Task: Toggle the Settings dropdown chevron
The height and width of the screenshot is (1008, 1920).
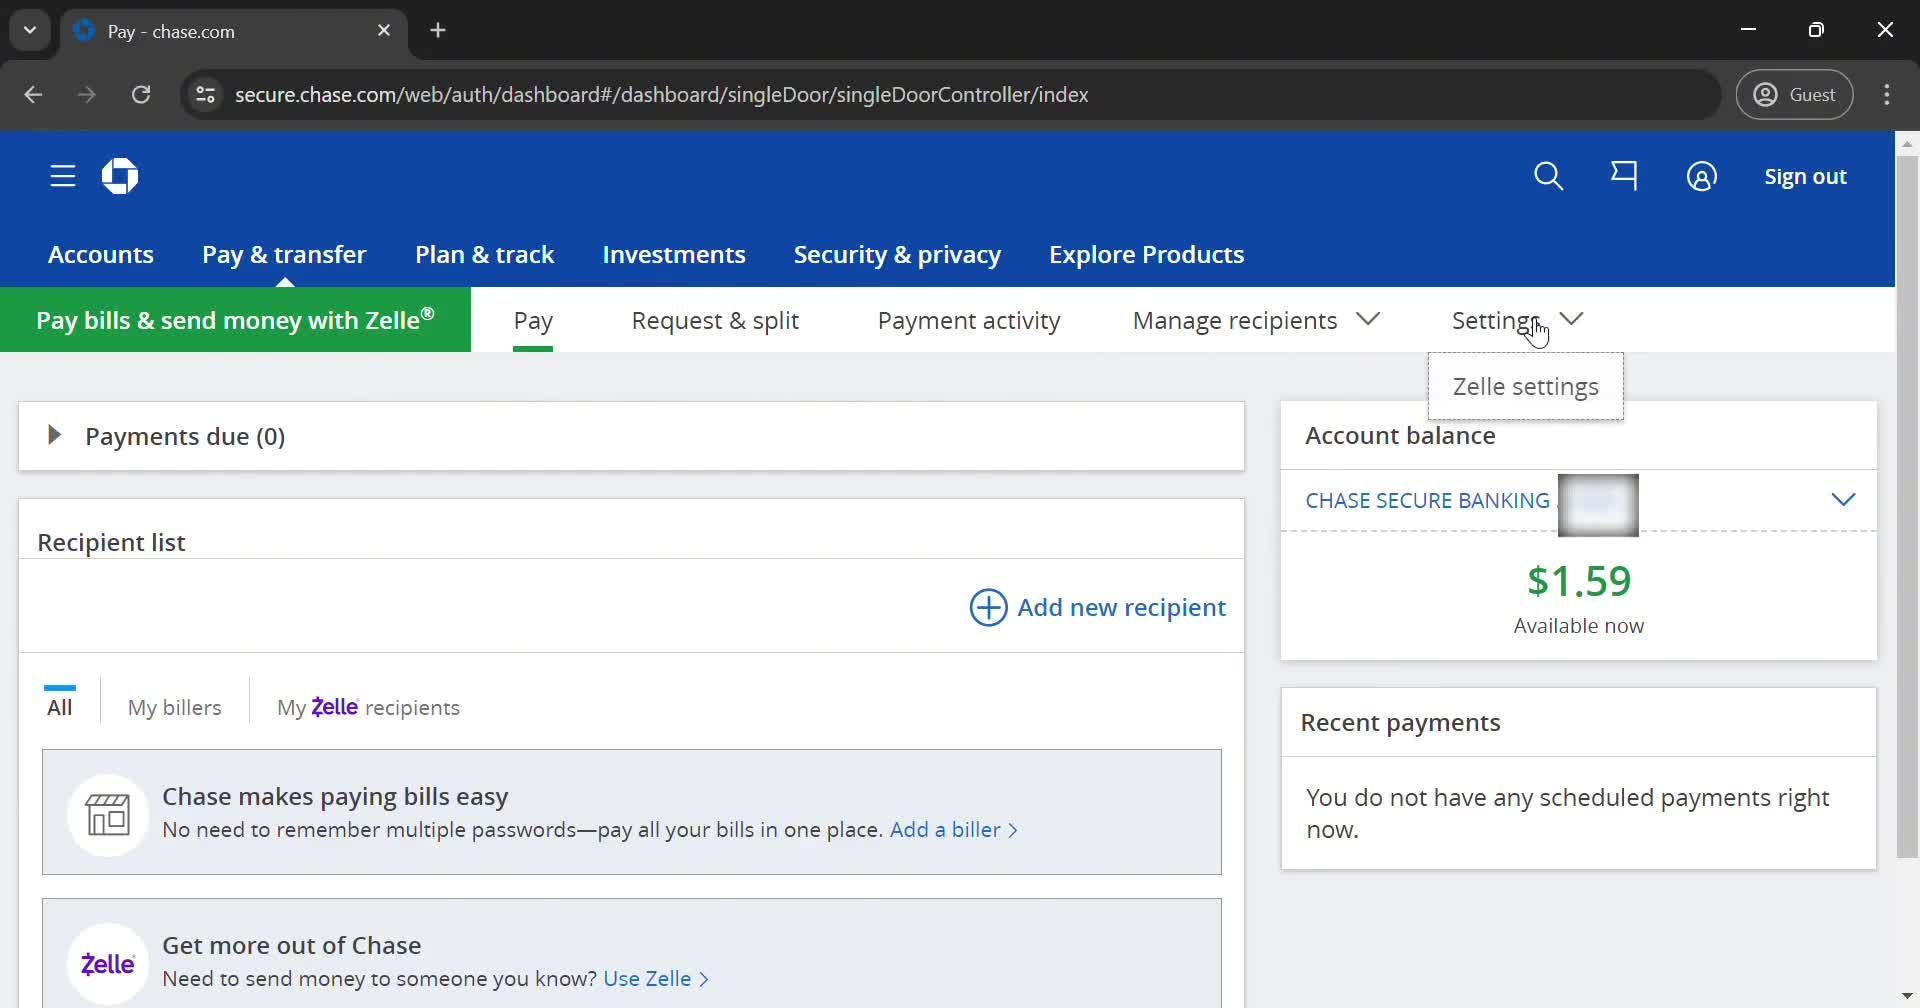Action: click(x=1572, y=319)
